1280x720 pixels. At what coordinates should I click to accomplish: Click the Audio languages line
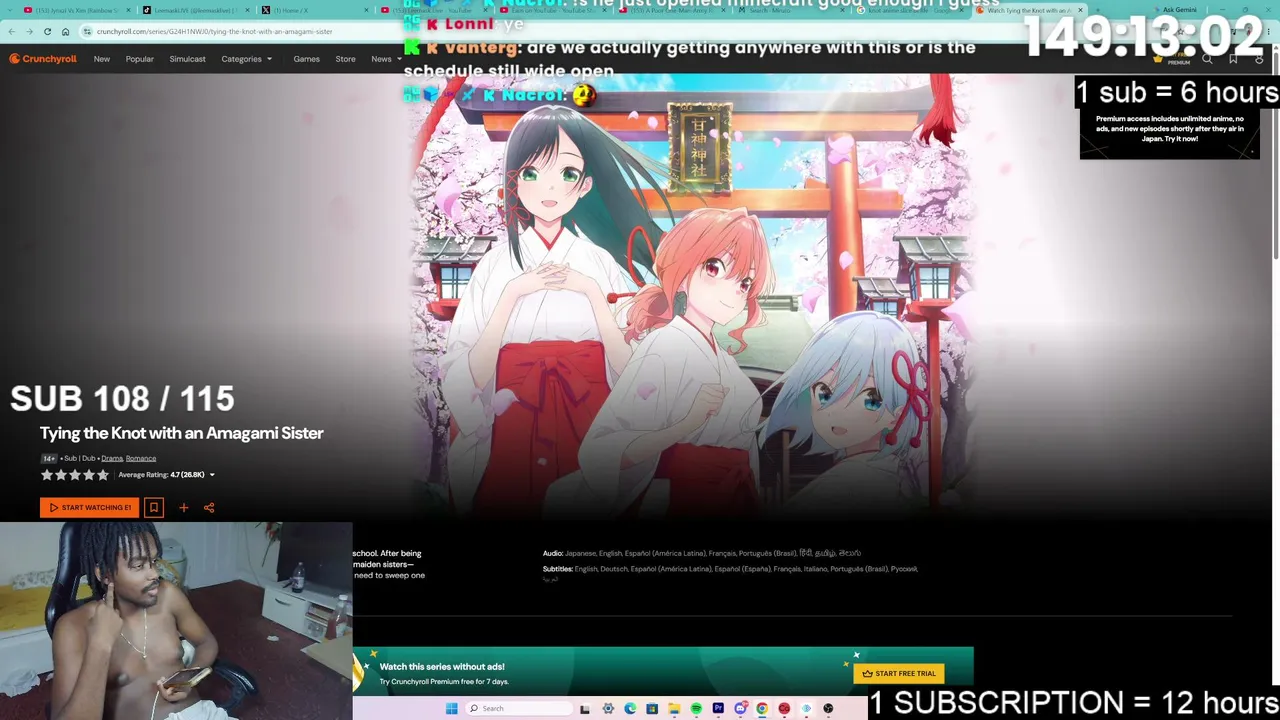click(x=702, y=553)
